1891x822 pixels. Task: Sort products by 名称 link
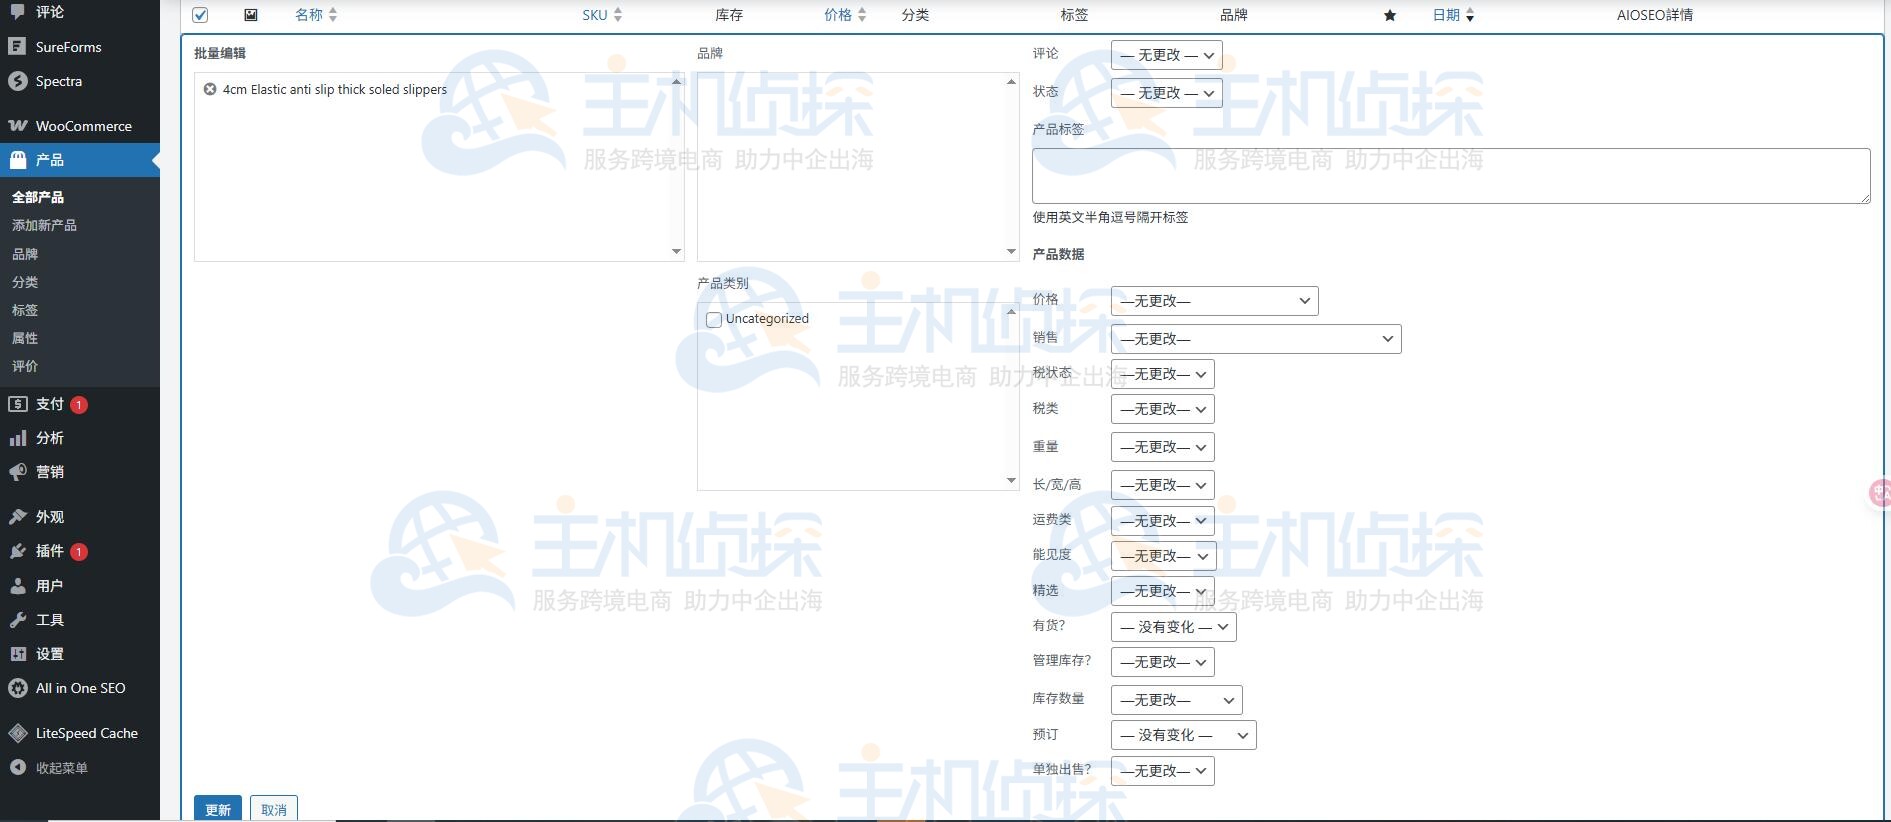click(x=309, y=15)
